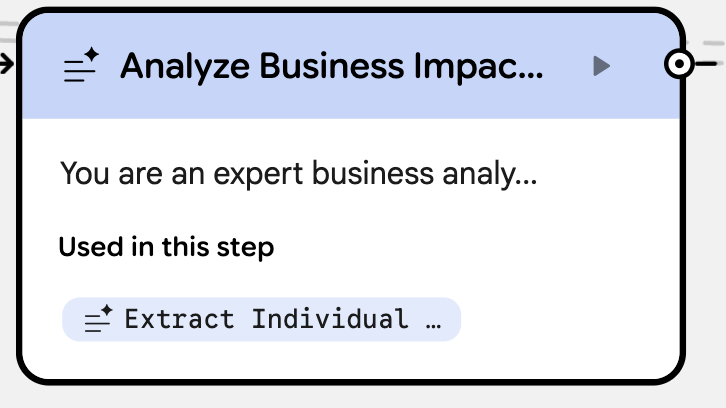Click the icon inside Extract Individual chip

97,320
